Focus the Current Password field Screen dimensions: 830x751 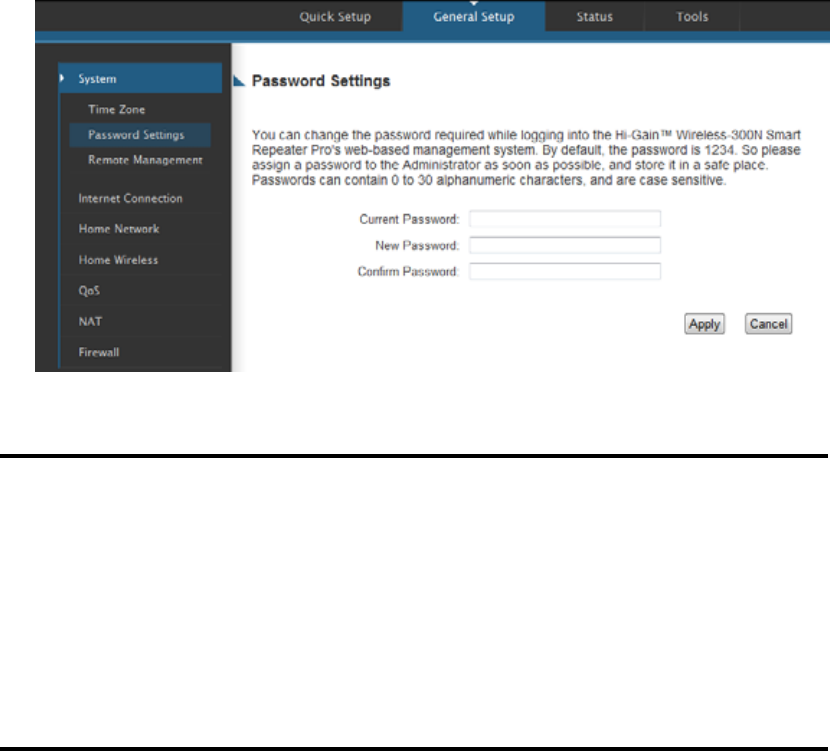[565, 219]
